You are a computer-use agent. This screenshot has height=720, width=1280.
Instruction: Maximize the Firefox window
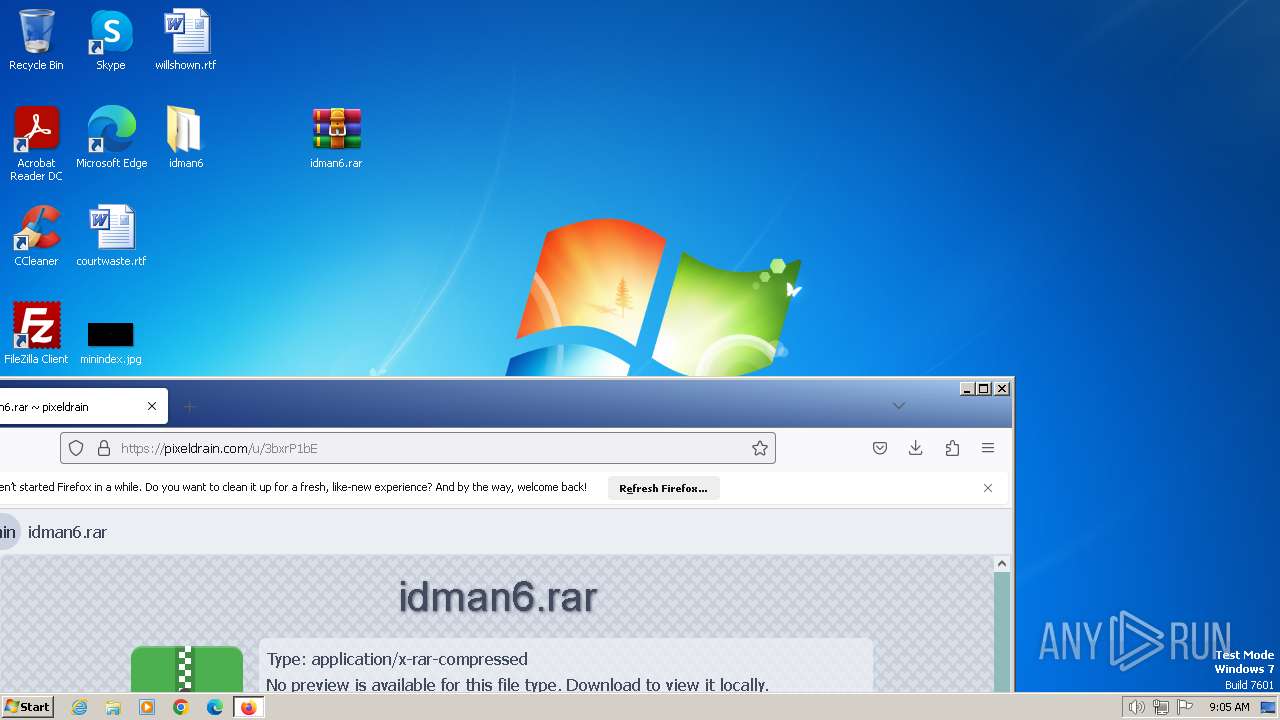(984, 388)
